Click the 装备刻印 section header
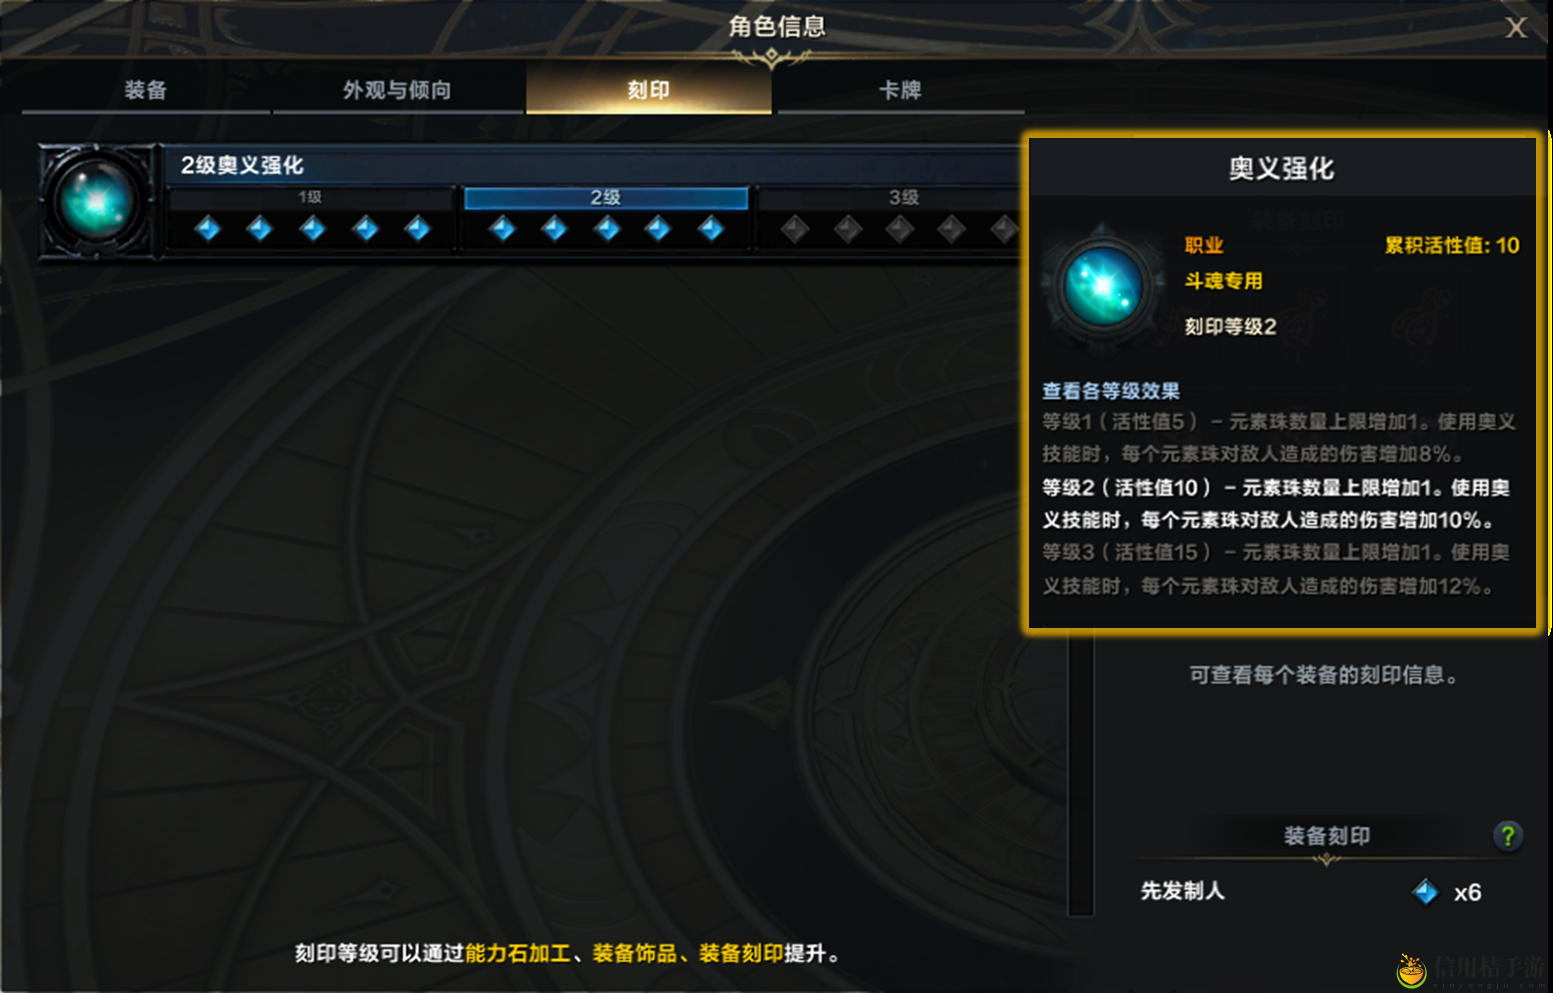This screenshot has height=993, width=1553. [x=1327, y=836]
